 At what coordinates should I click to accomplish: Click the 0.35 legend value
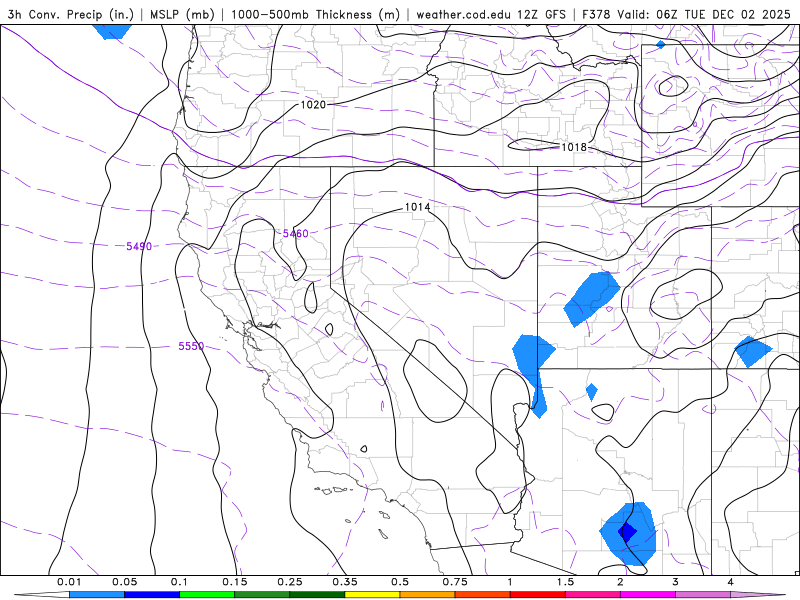[345, 582]
